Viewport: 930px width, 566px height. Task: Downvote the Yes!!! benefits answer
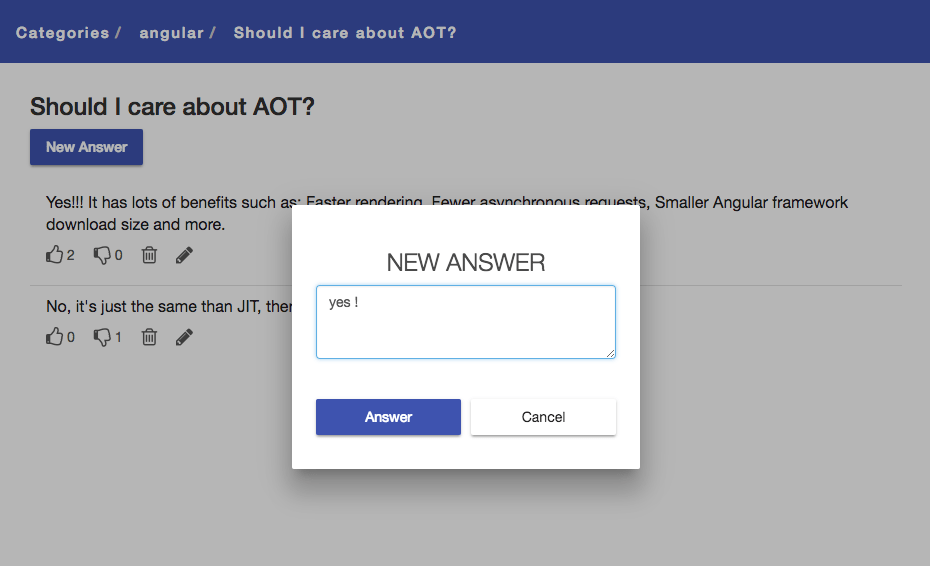coord(102,255)
